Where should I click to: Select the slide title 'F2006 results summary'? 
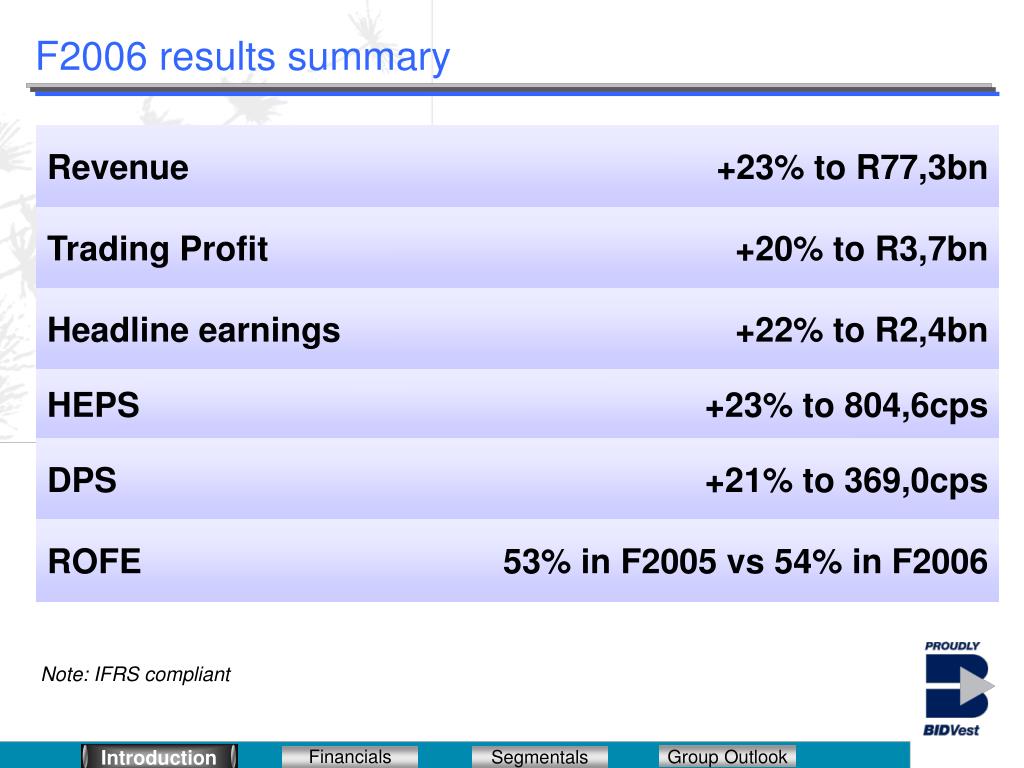click(242, 57)
